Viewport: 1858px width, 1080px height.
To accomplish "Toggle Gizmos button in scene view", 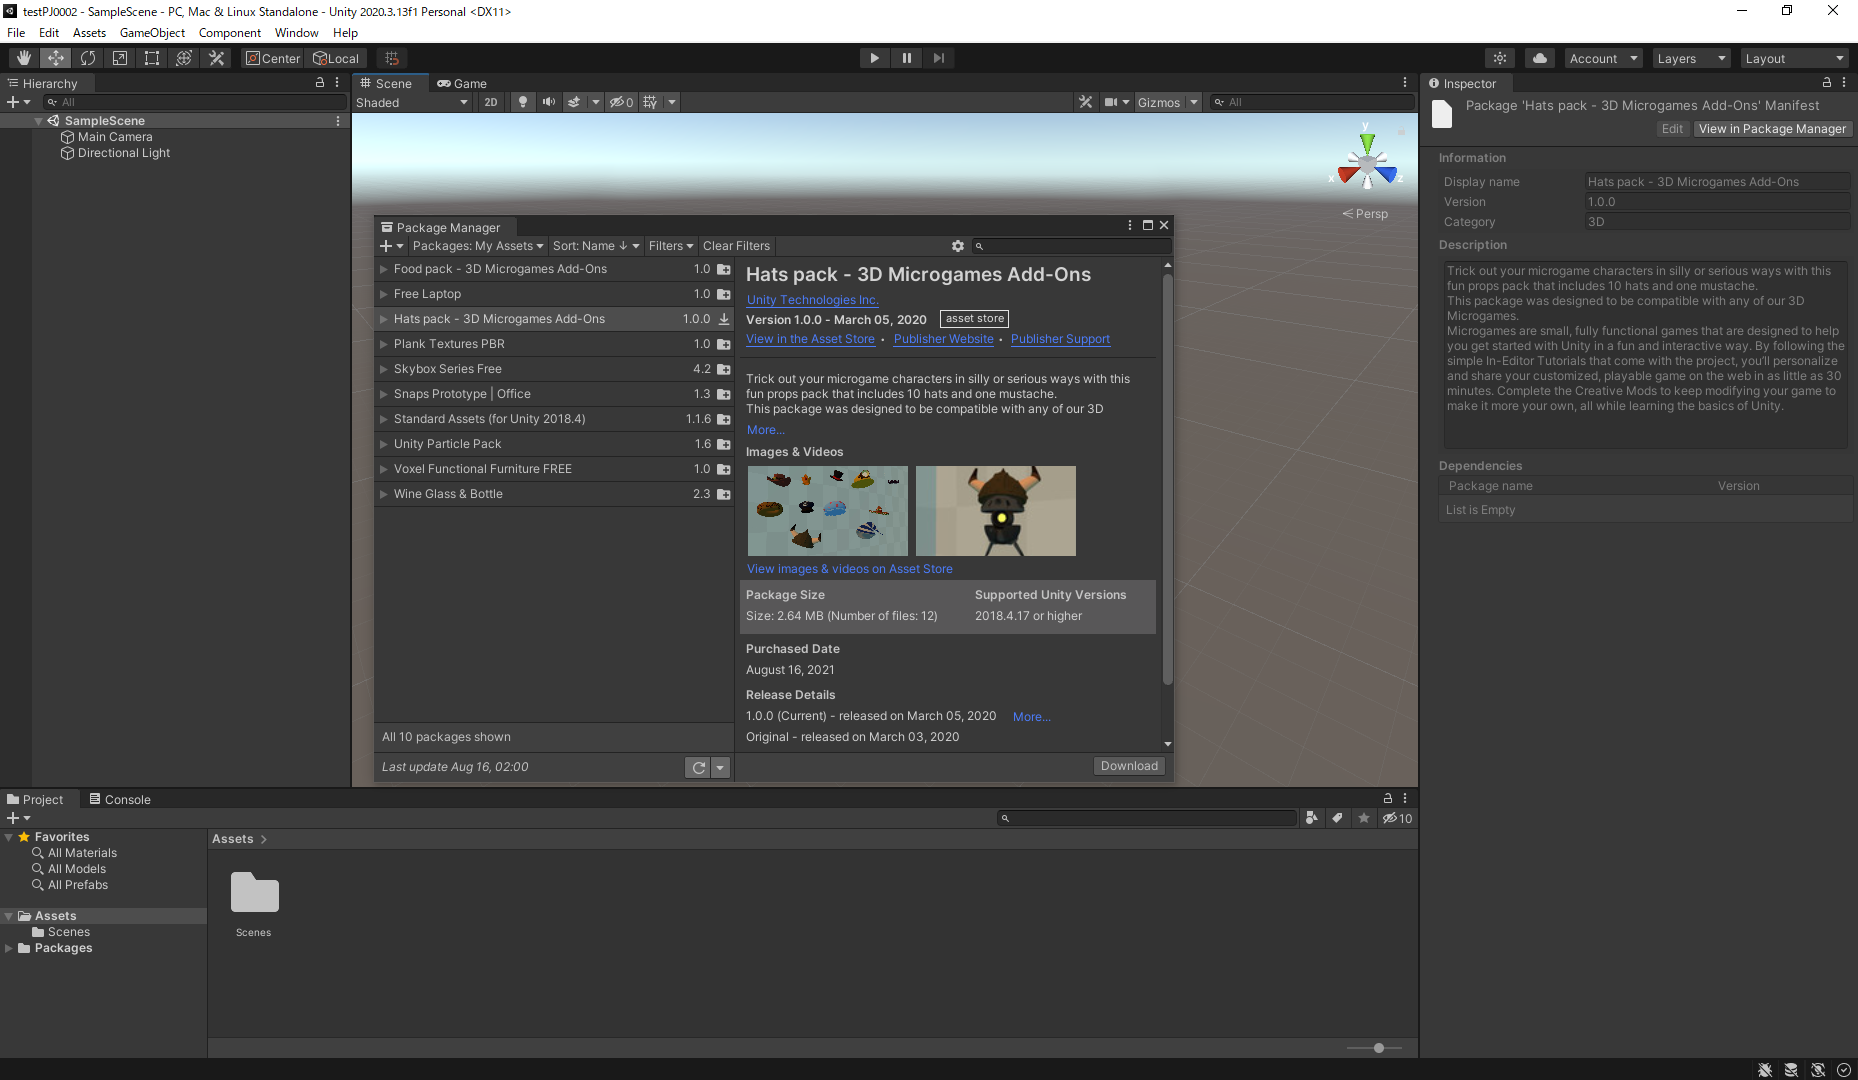I will coord(1159,102).
